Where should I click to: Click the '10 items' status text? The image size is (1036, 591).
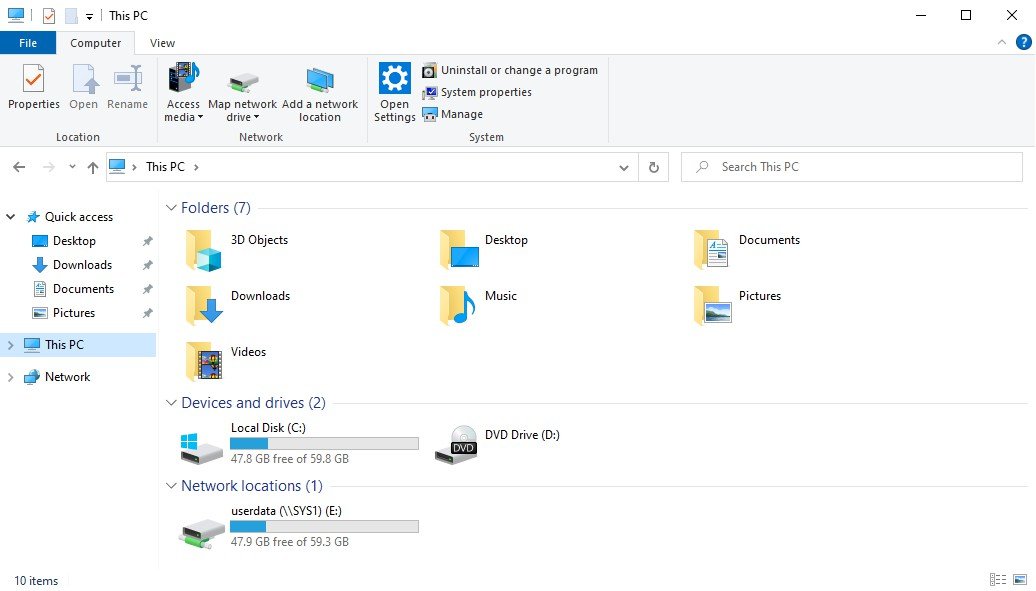point(36,581)
